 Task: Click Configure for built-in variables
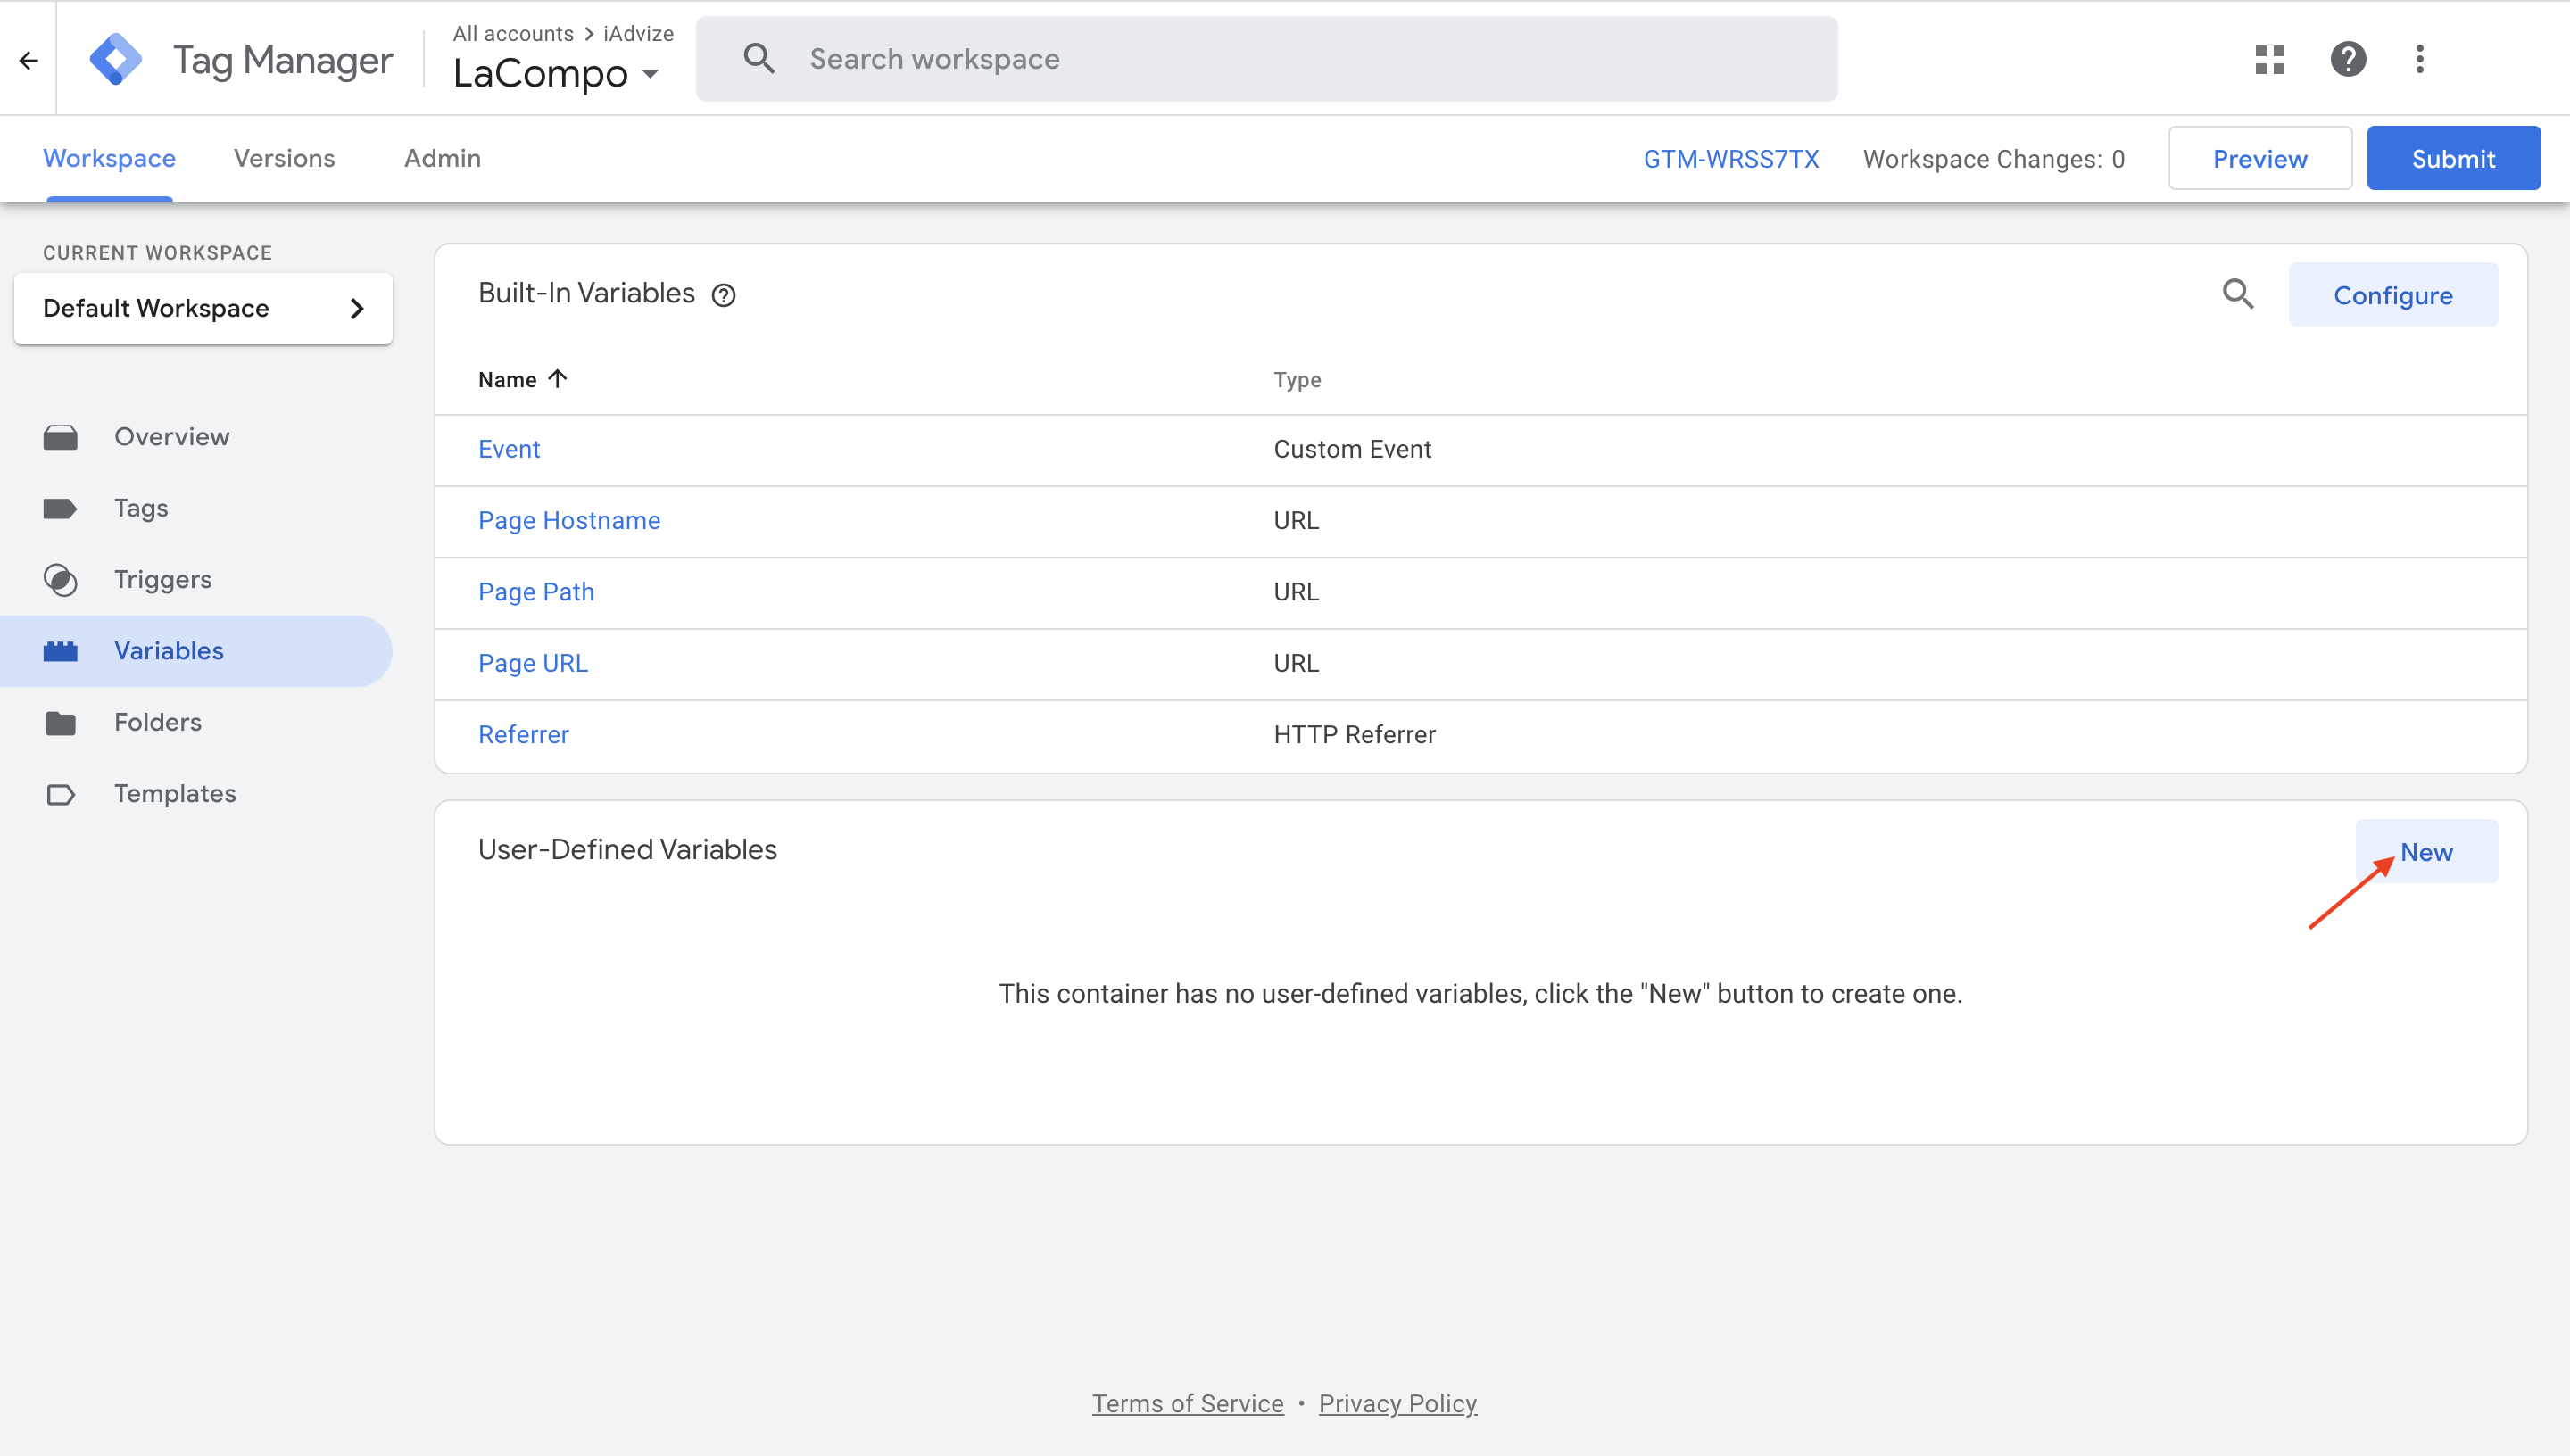tap(2392, 295)
